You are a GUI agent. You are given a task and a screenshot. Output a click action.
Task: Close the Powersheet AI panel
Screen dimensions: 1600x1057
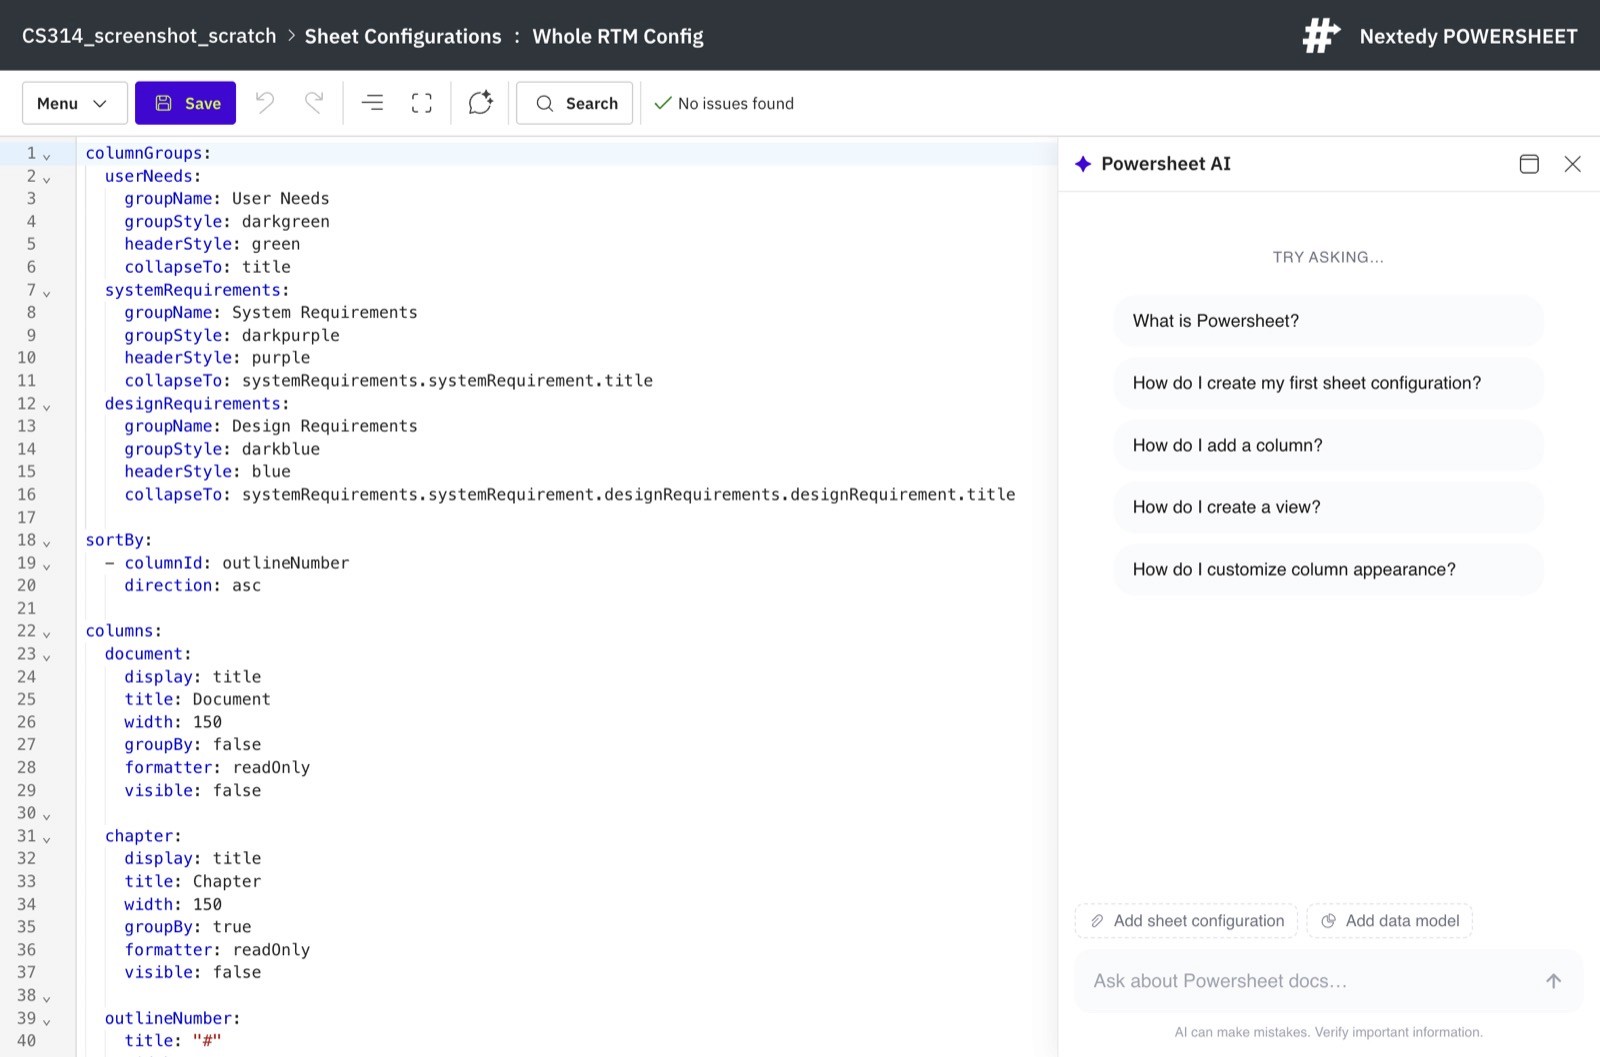(x=1573, y=164)
